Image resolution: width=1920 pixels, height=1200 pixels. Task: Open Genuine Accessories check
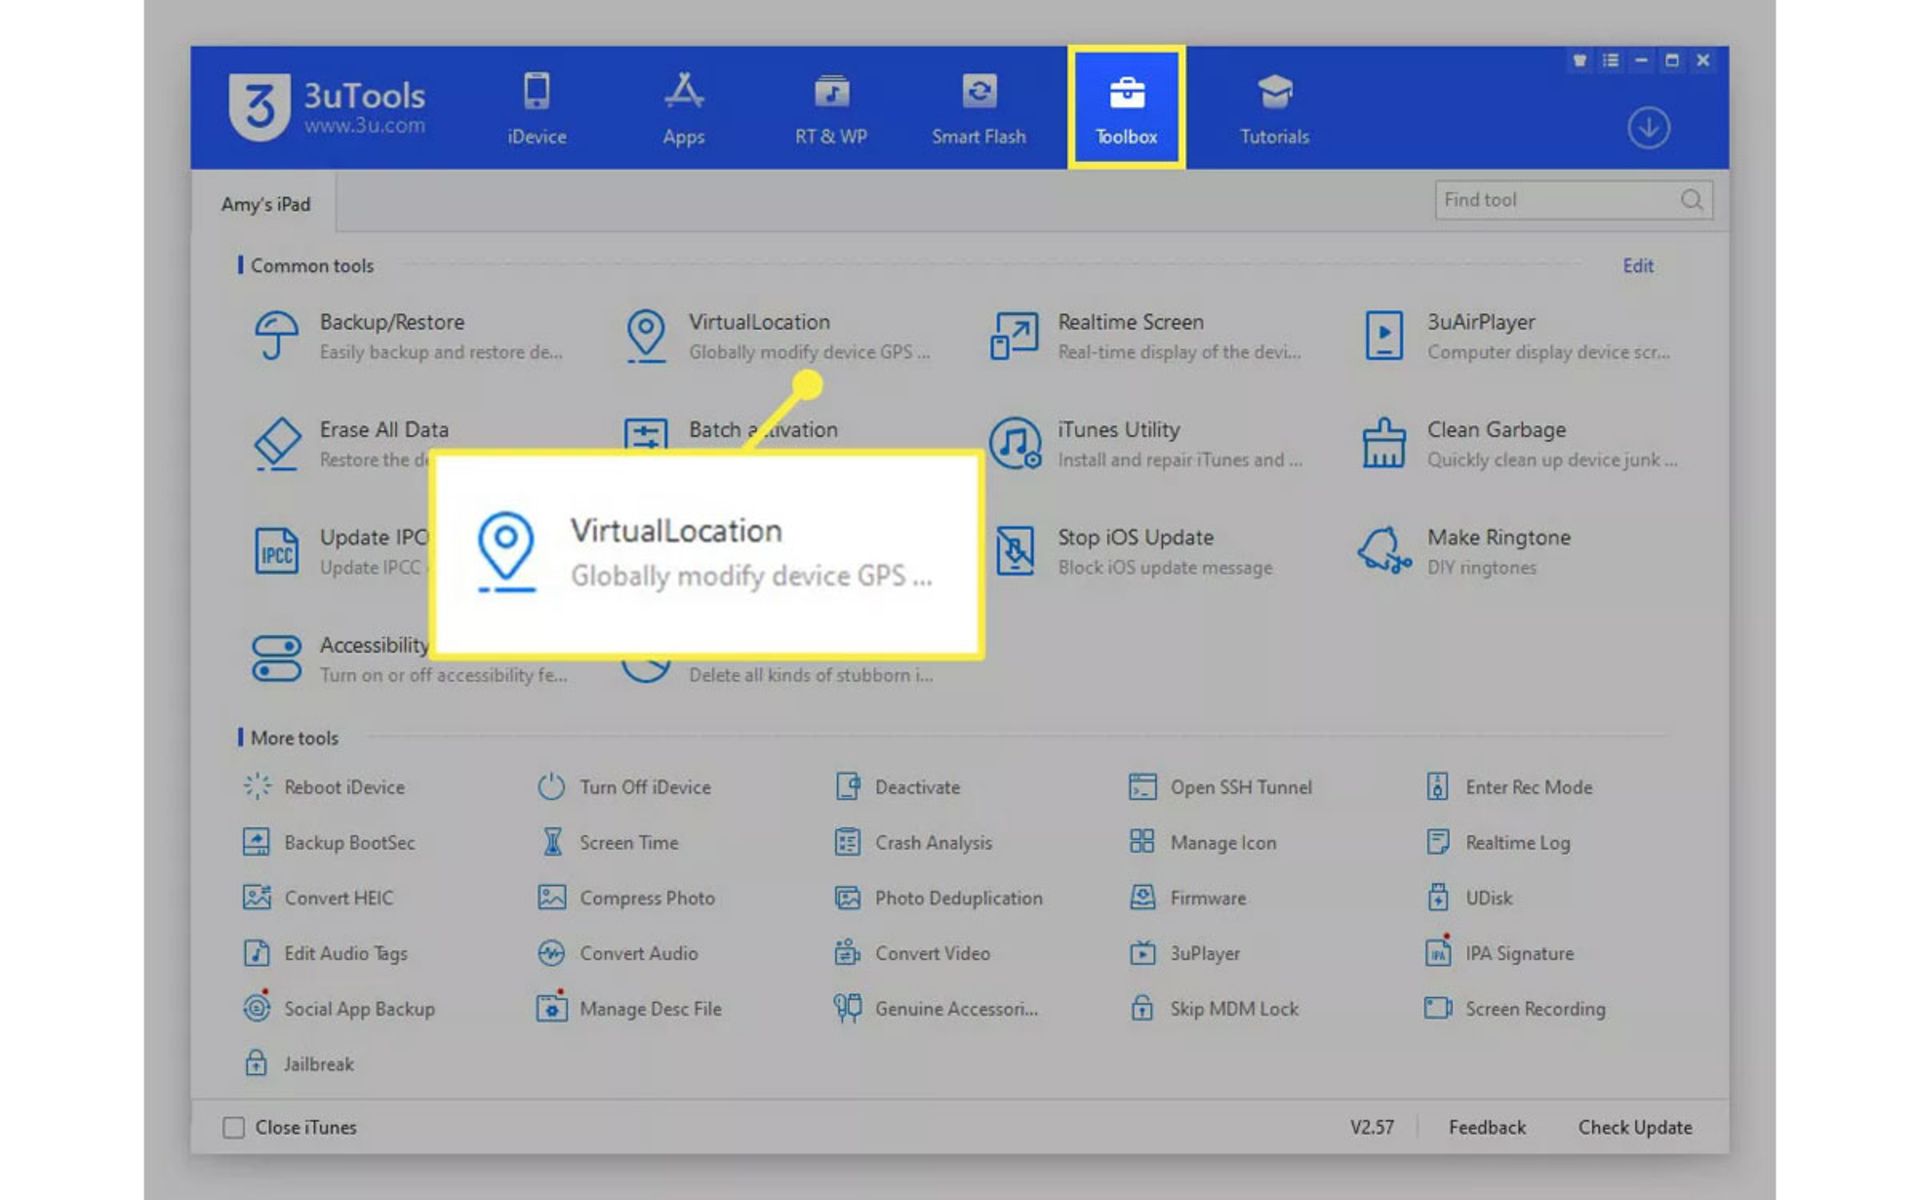936,1008
